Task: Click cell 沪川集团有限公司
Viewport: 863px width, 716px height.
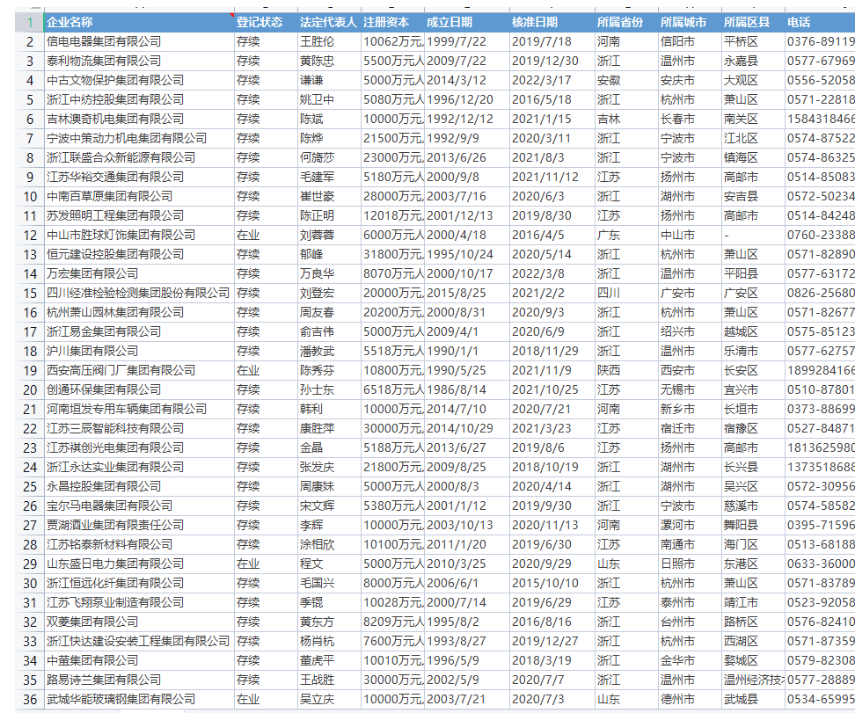Action: point(139,351)
